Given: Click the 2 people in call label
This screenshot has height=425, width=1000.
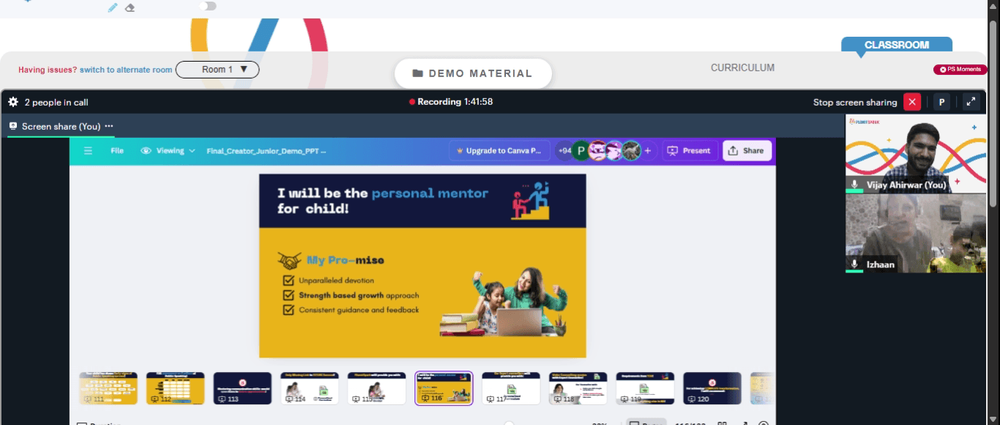Looking at the screenshot, I should pos(56,102).
